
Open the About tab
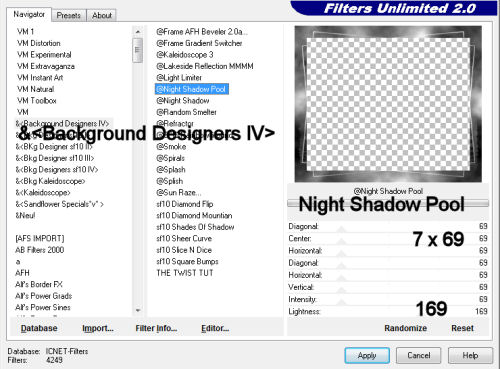(x=102, y=15)
